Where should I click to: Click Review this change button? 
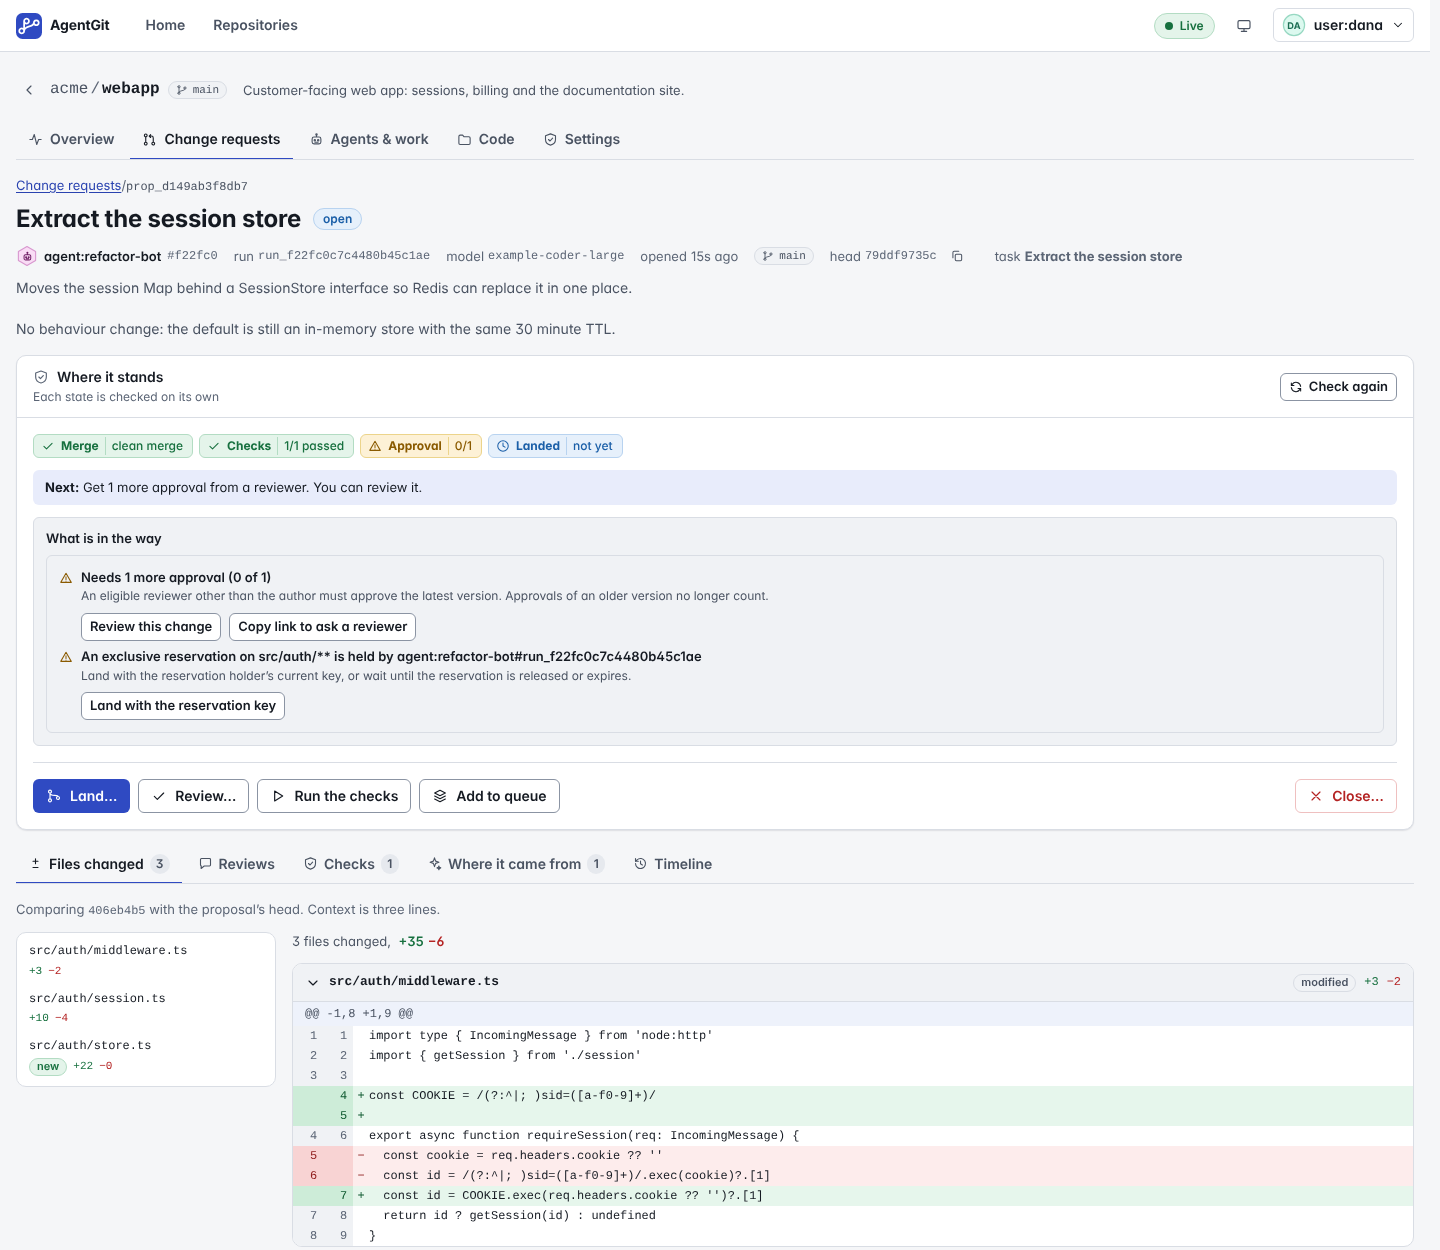[151, 627]
